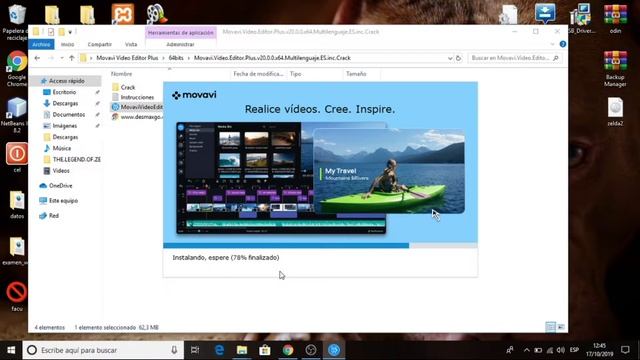Click the Windows Start button
Viewport: 640px width, 360px height.
11,350
